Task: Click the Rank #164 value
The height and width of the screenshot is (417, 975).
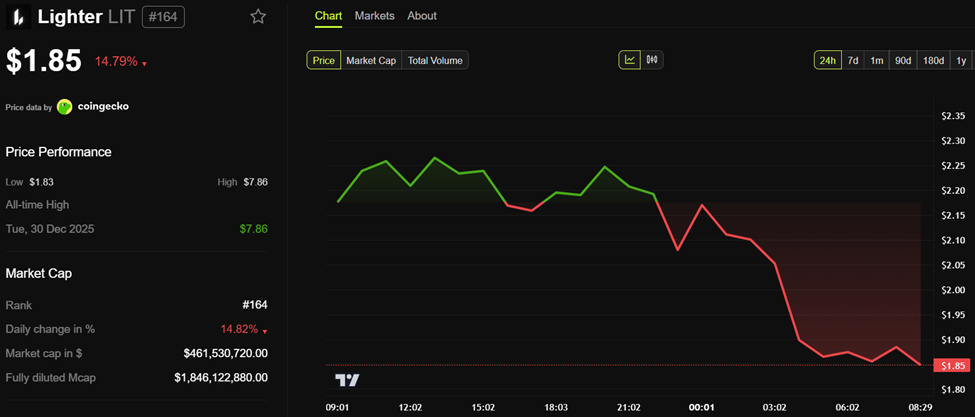Action: 255,305
